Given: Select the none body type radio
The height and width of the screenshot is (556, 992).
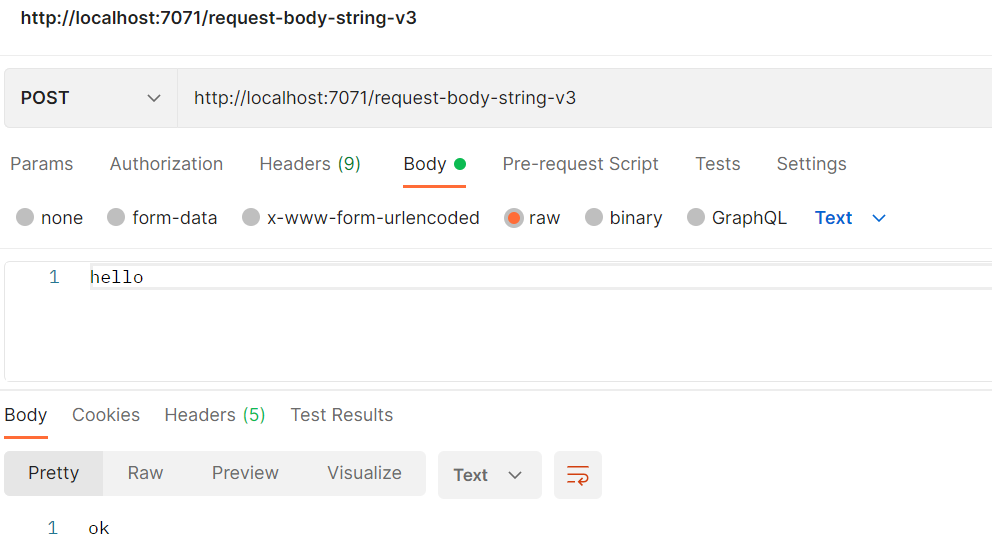Looking at the screenshot, I should click(x=25, y=218).
